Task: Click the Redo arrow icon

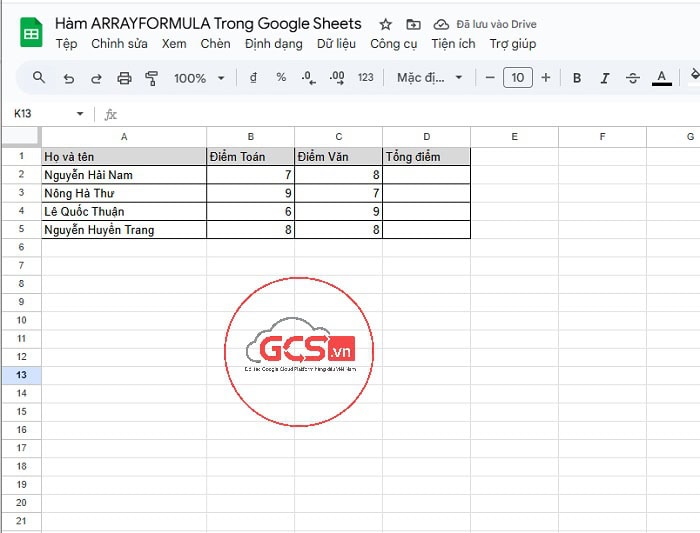Action: pos(96,78)
